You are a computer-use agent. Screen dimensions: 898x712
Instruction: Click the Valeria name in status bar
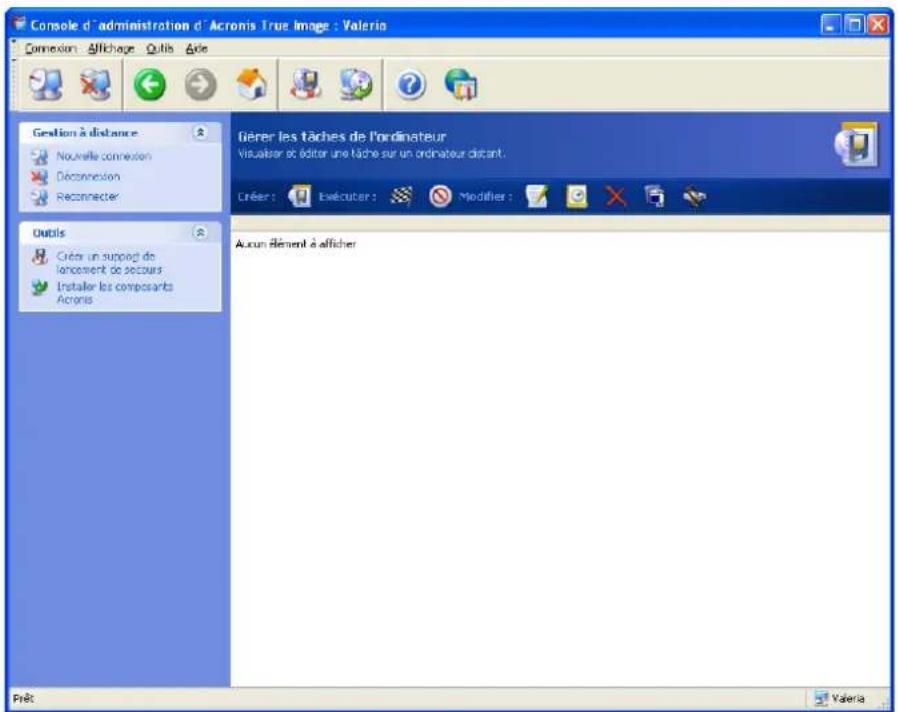848,698
